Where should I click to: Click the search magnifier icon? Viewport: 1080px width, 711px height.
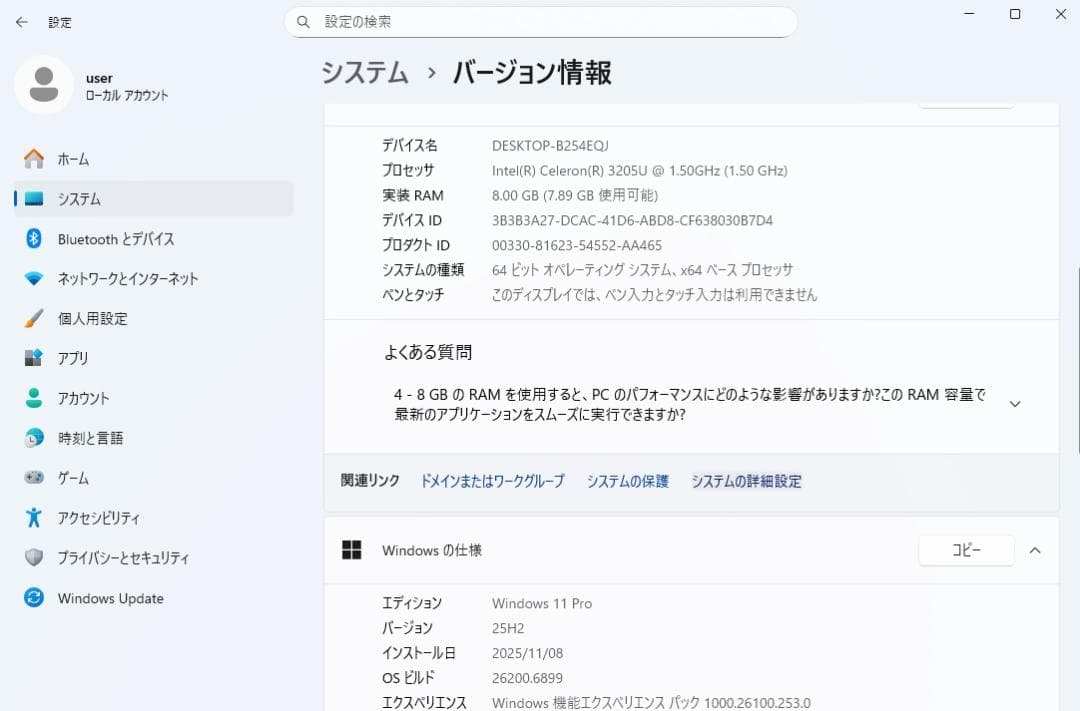[303, 22]
